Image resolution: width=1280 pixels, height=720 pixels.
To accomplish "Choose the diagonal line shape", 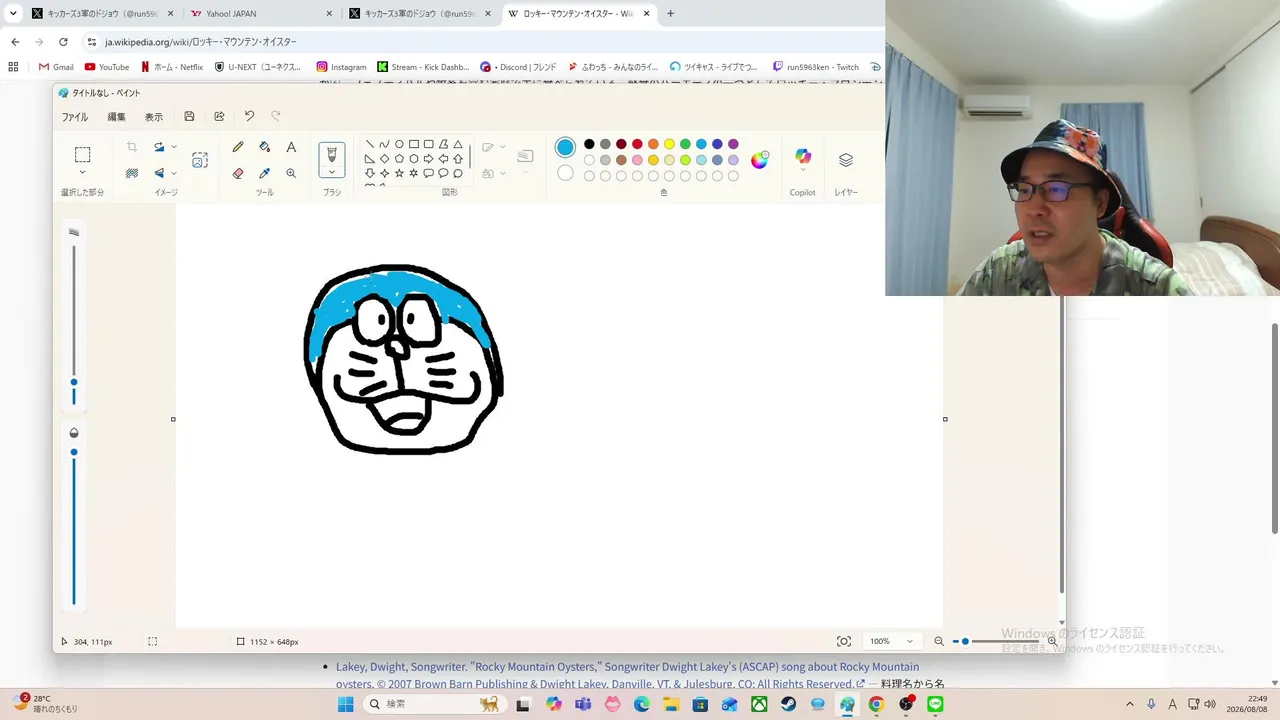I will (369, 144).
